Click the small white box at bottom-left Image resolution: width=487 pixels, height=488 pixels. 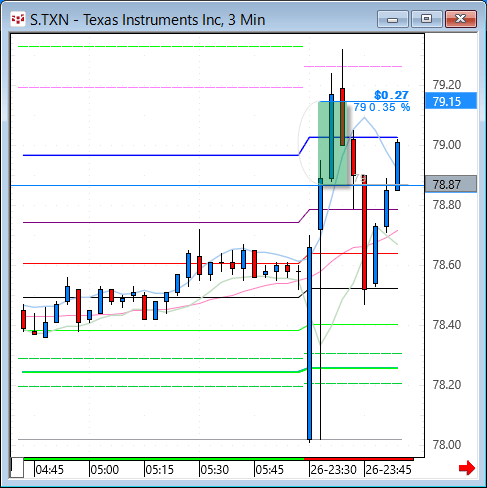[x=17, y=468]
